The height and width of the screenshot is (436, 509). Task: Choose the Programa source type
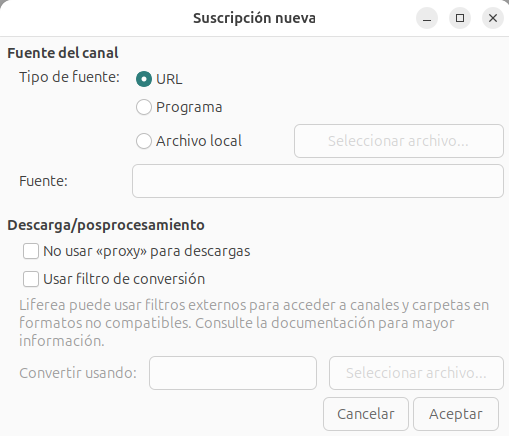click(144, 107)
